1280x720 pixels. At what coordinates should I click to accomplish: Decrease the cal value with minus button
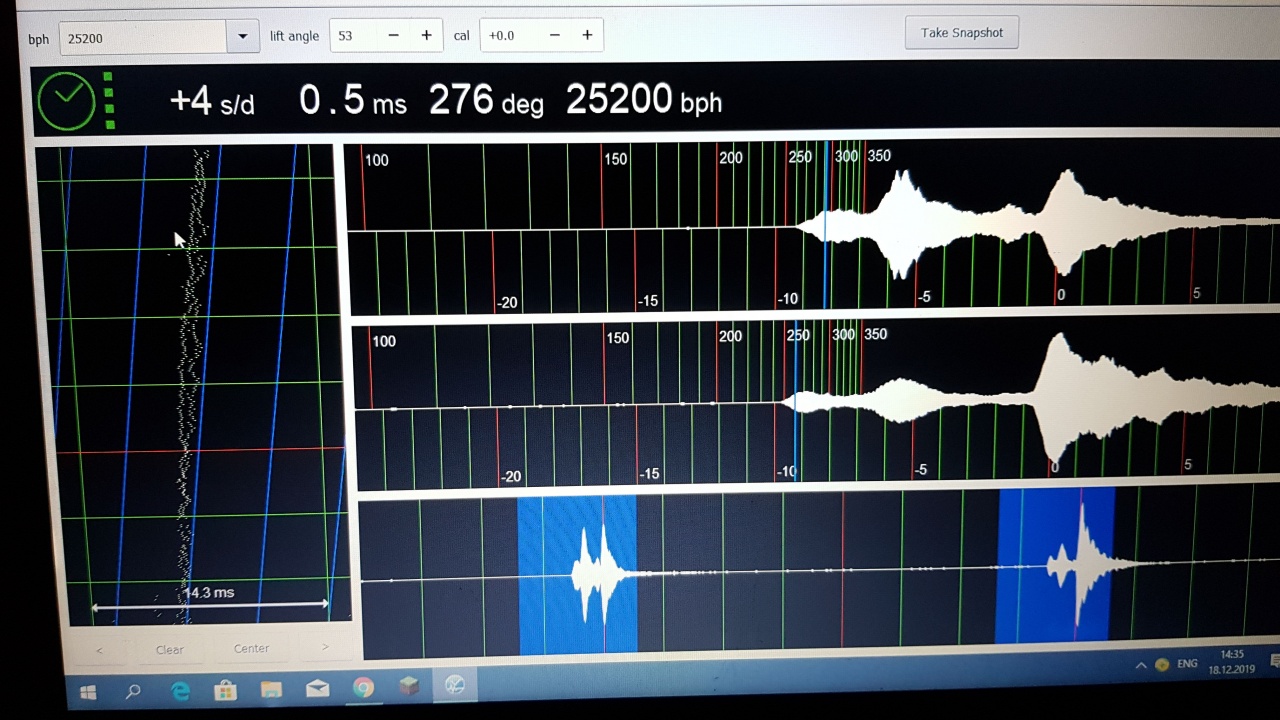[554, 36]
